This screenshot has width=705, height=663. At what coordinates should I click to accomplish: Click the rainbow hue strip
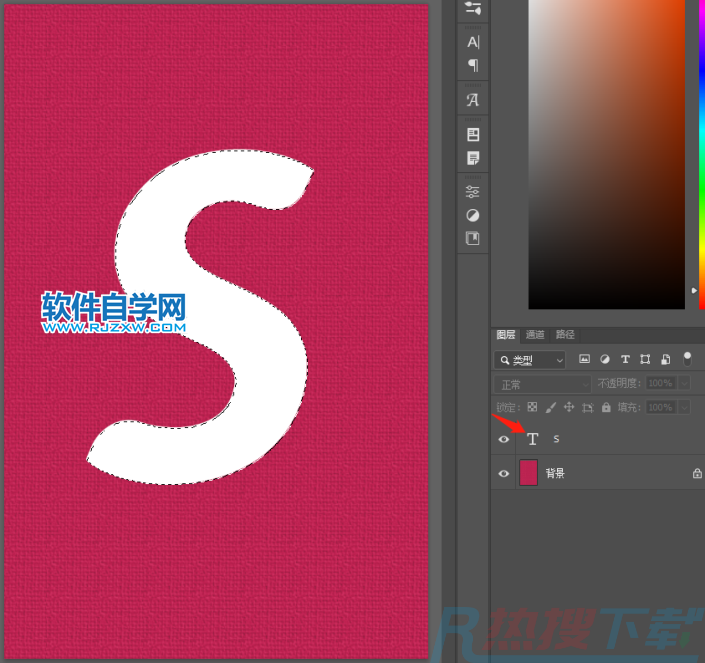(701, 154)
